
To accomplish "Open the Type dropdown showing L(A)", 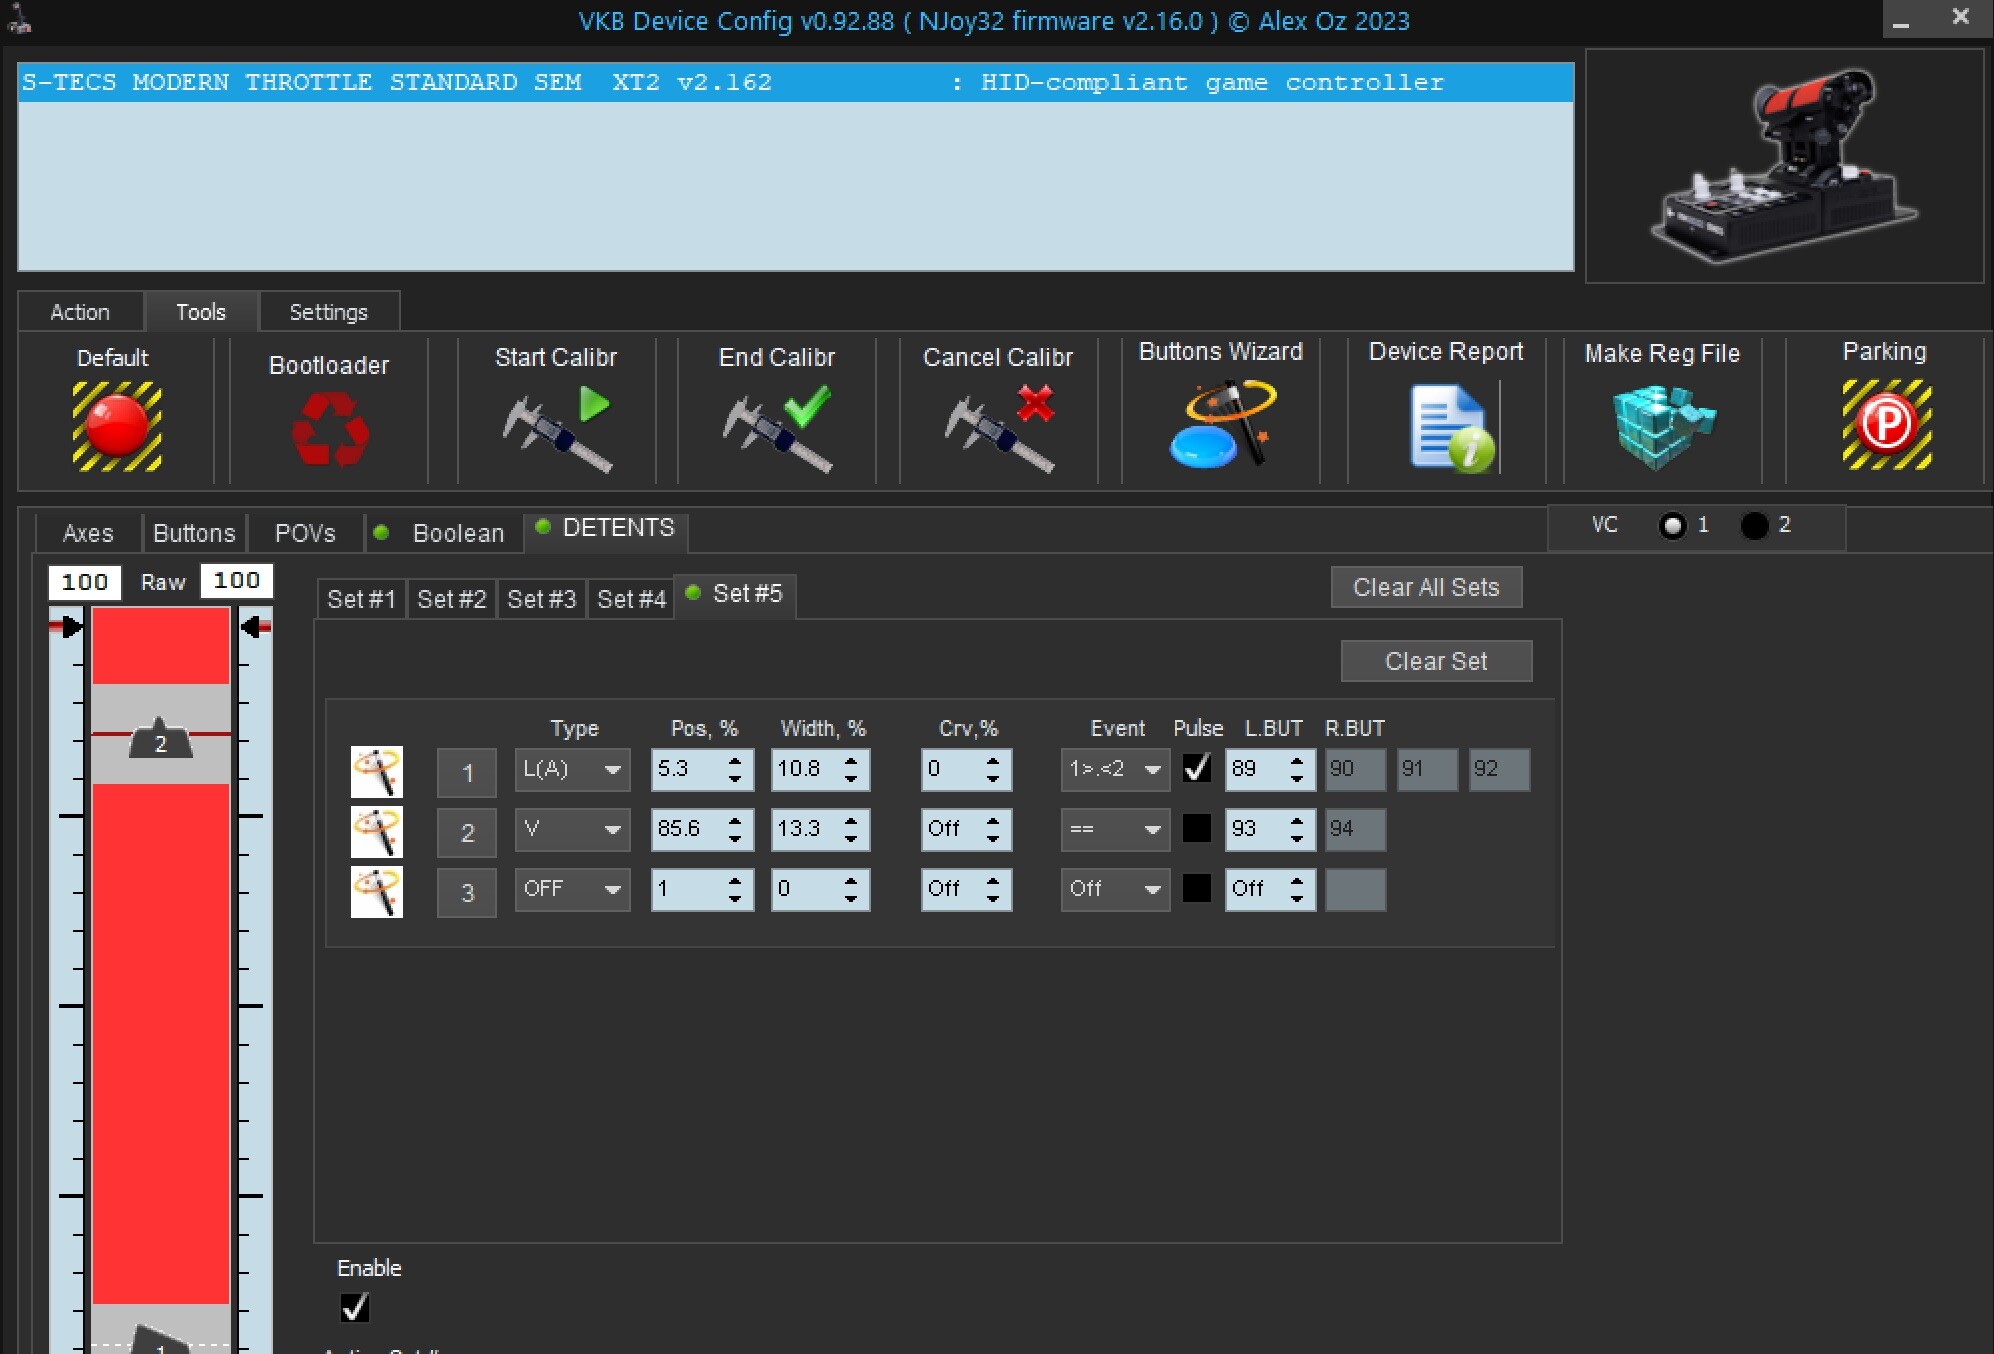I will [x=573, y=769].
